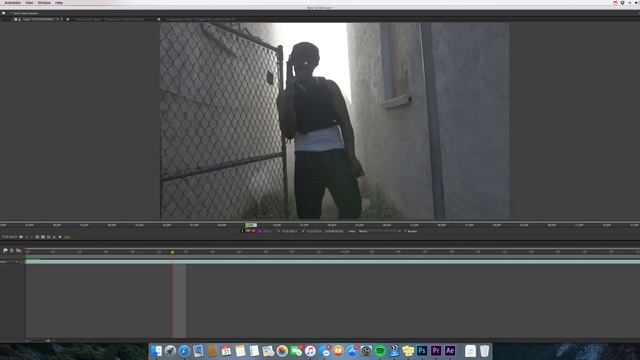Launch Premiere Pro from the dock
This screenshot has height=360, width=640.
(436, 351)
